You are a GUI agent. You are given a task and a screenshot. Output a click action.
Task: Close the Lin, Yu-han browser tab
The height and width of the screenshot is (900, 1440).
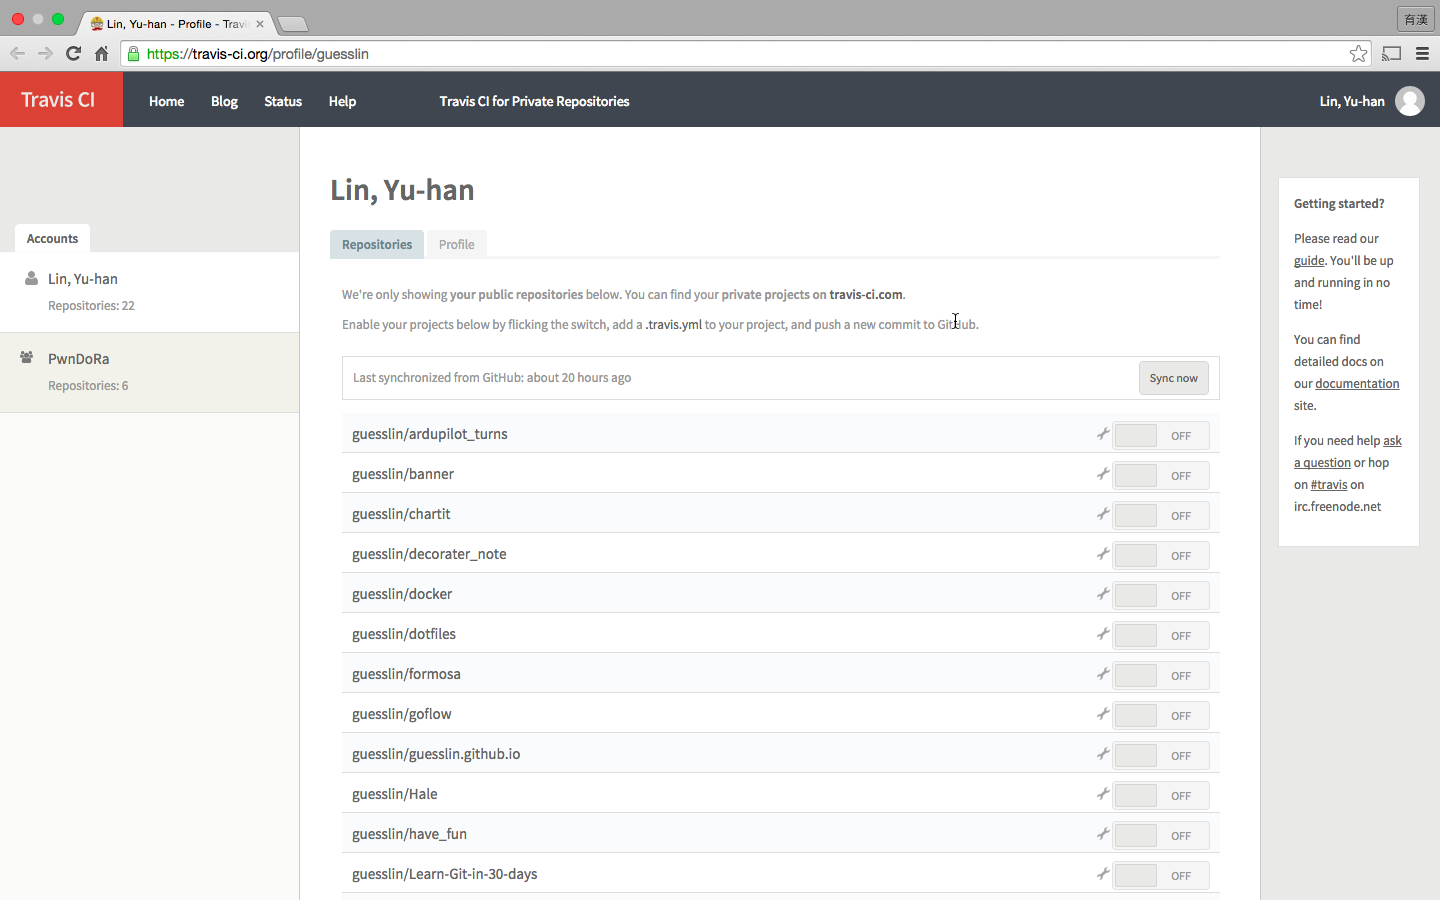[260, 23]
